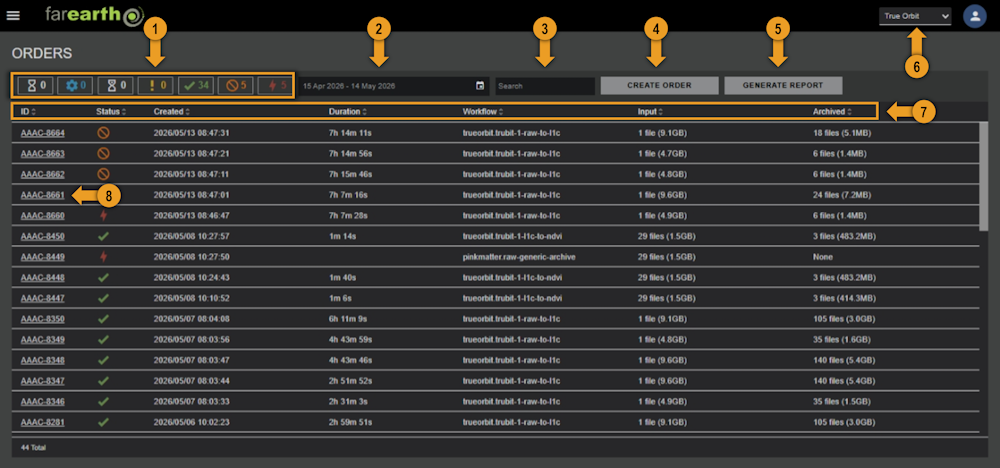
Task: Sort the table by Duration column
Action: tap(348, 112)
